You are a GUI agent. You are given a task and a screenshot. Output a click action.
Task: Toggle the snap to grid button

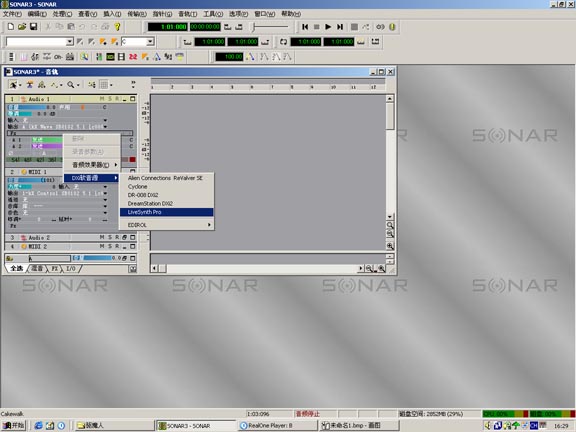[x=104, y=85]
